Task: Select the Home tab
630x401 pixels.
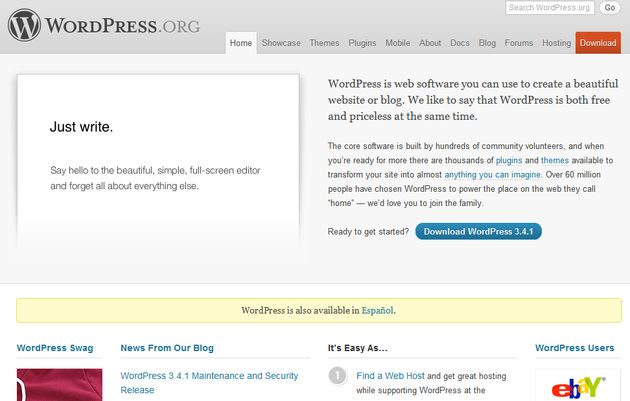Action: pos(241,43)
